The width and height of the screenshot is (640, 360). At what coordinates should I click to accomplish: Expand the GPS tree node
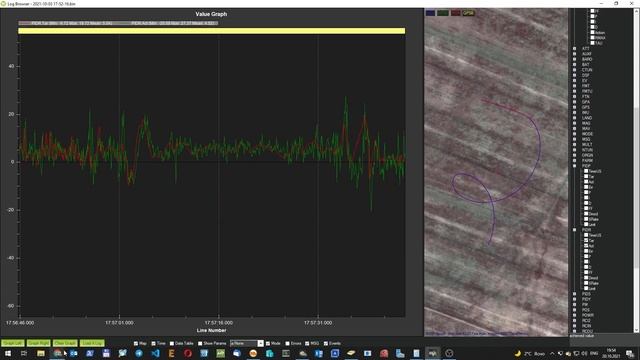pos(575,107)
